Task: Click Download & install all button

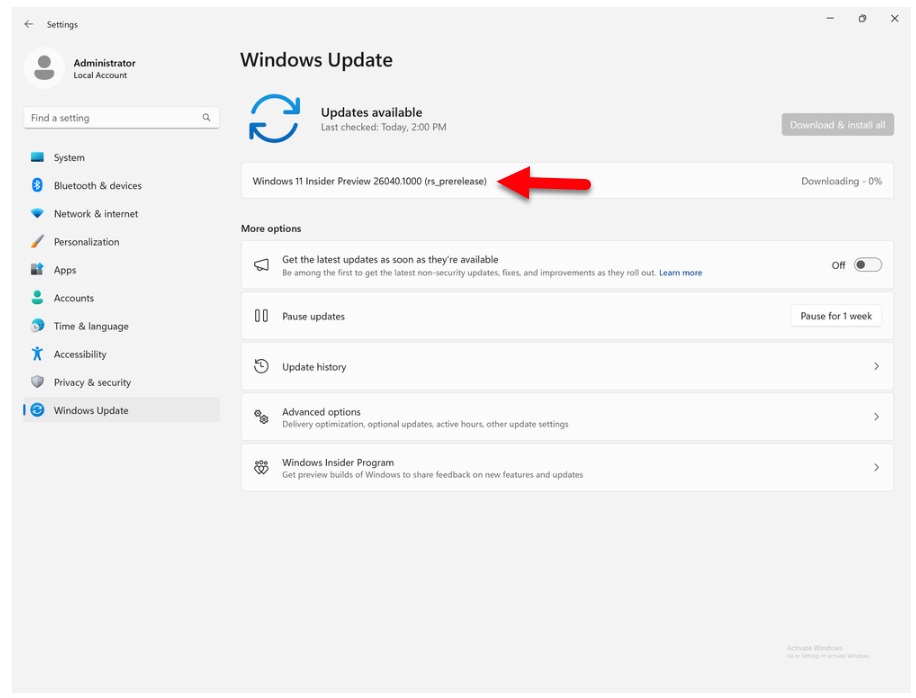Action: (837, 124)
